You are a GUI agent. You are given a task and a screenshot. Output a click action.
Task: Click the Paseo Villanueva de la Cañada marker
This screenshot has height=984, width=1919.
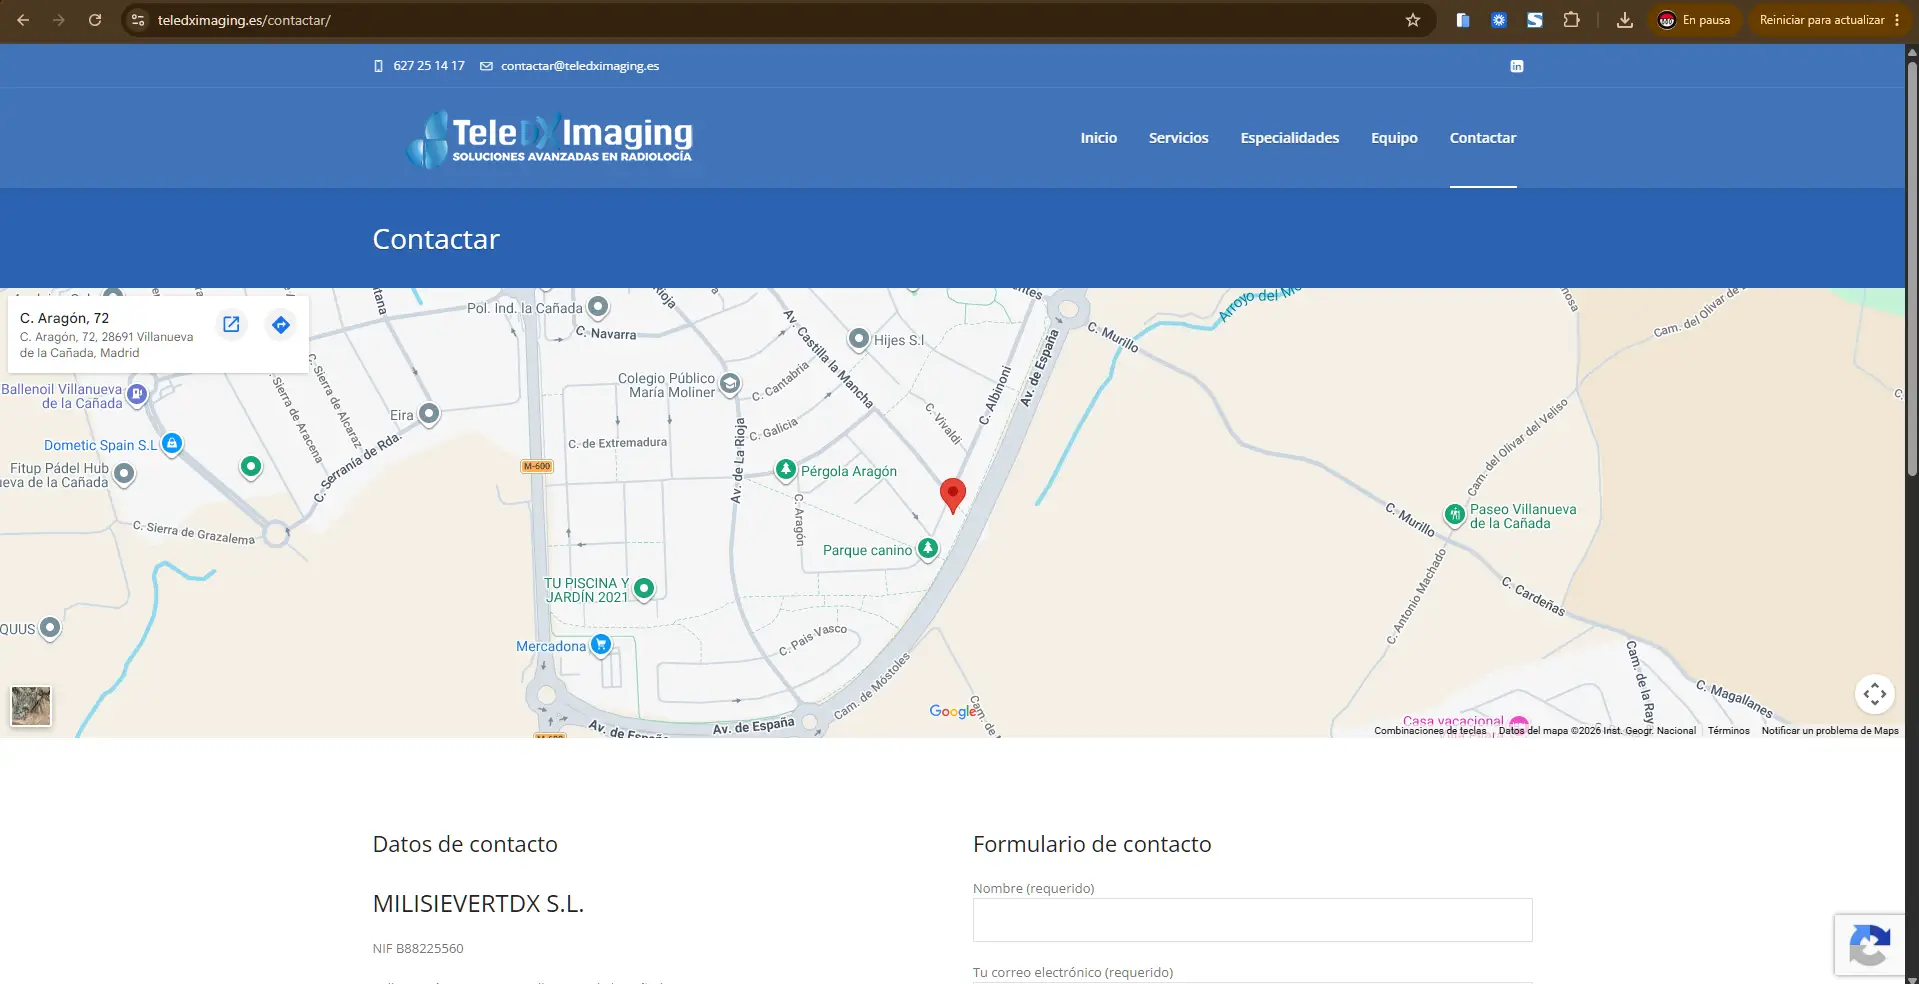click(x=1455, y=514)
